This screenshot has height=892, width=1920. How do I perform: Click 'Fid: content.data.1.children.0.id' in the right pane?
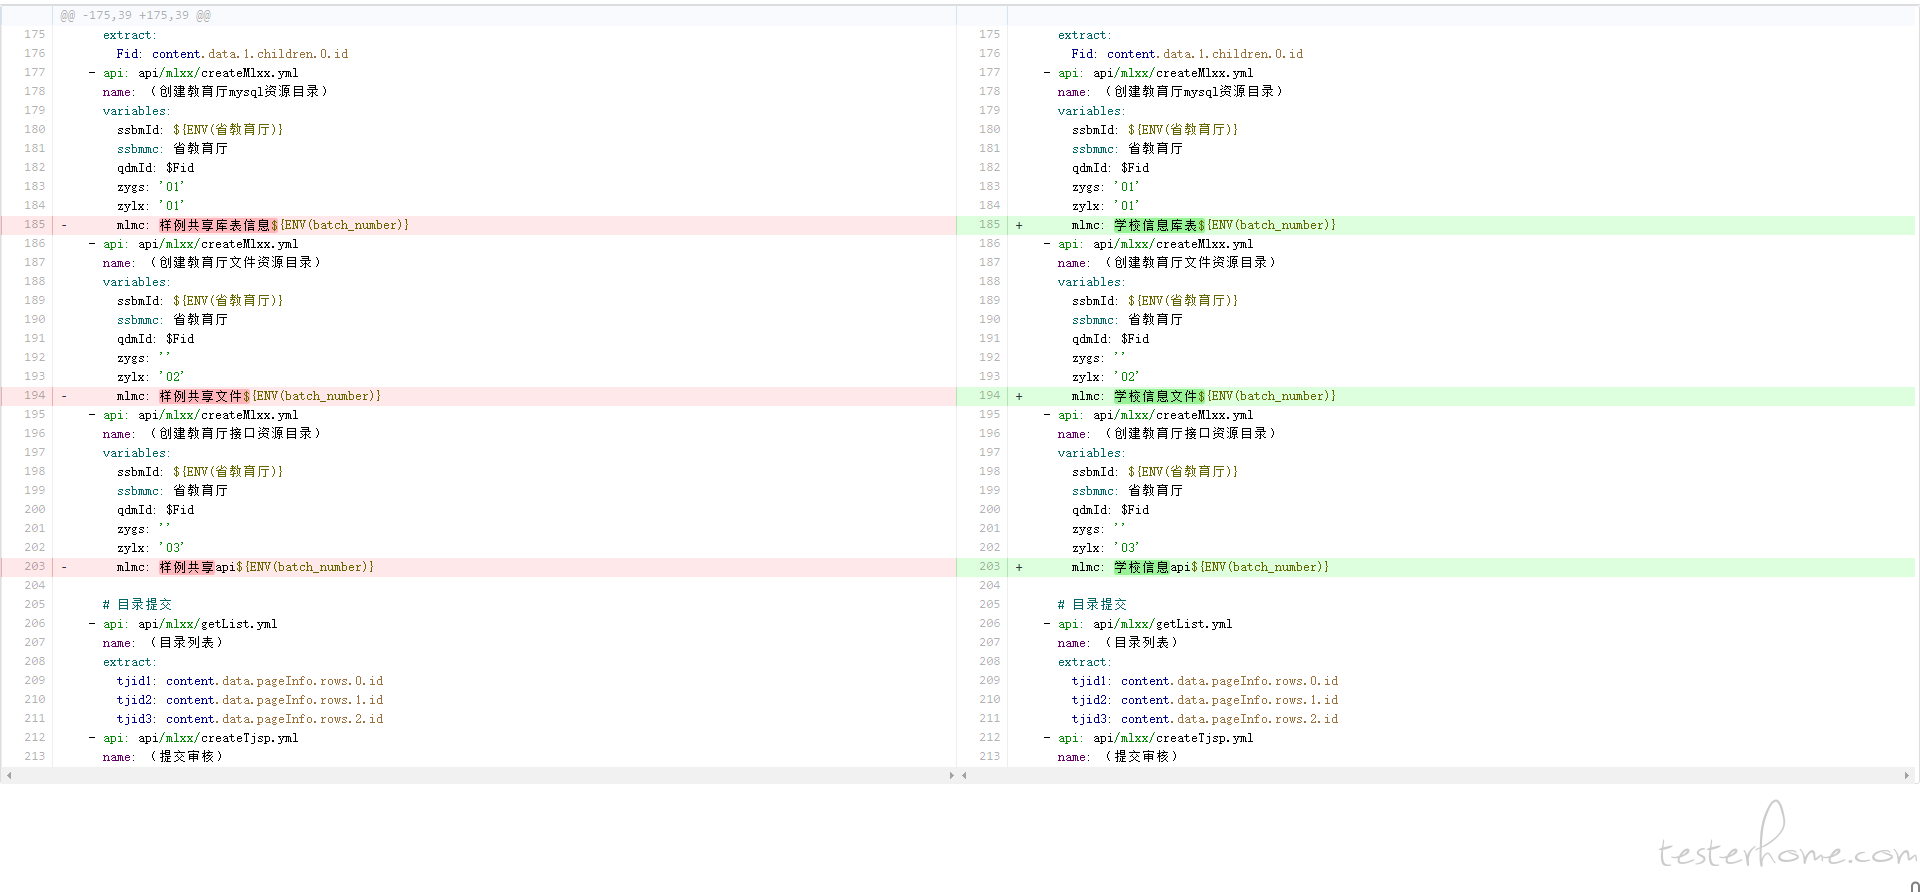coord(1187,54)
